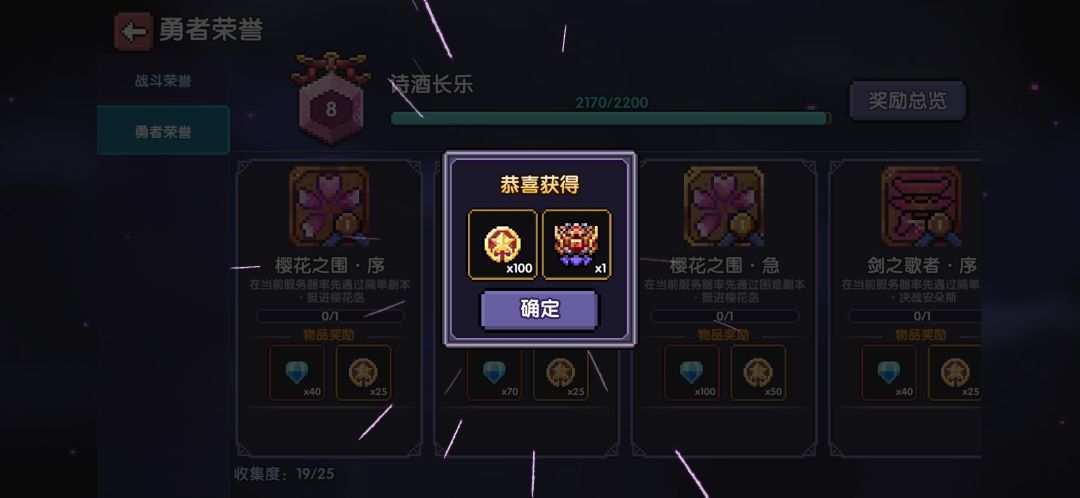The height and width of the screenshot is (498, 1080).
Task: Open the 樱花之围·序 cherry blossom emblem
Action: [329, 206]
